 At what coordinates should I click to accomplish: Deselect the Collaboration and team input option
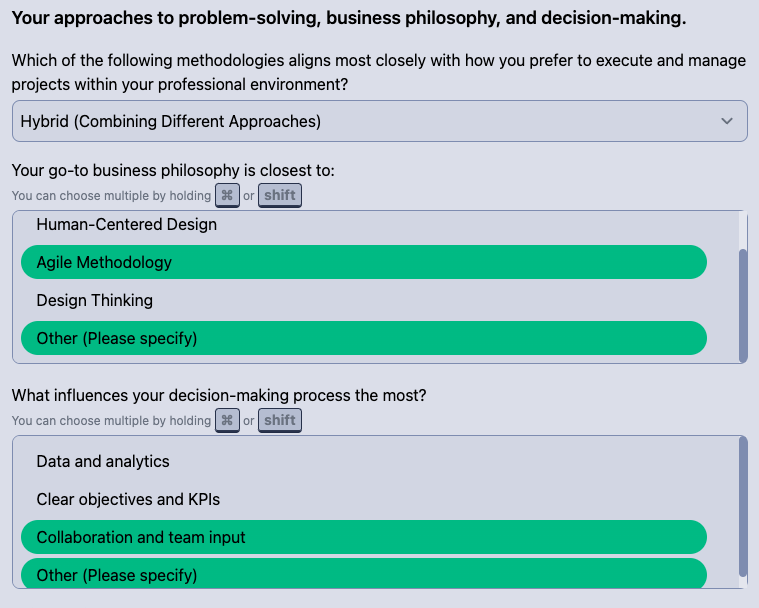363,537
